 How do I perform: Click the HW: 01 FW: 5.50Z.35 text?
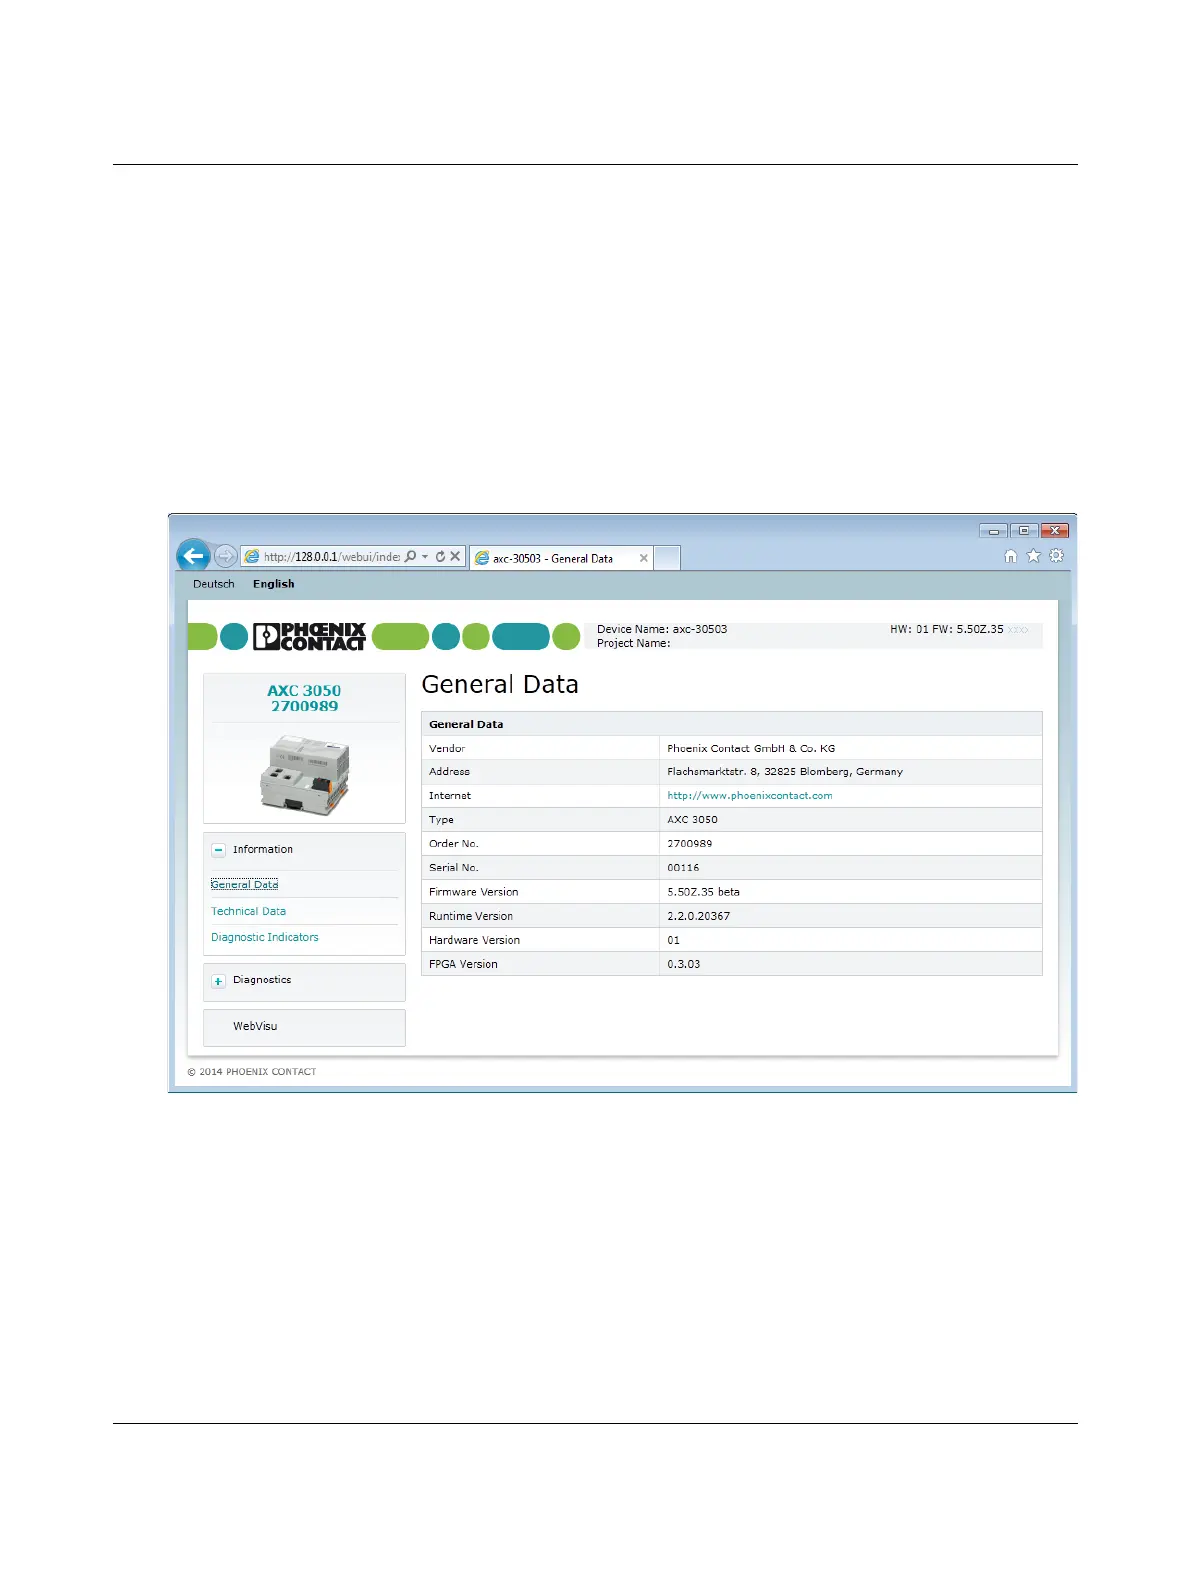pyautogui.click(x=947, y=629)
